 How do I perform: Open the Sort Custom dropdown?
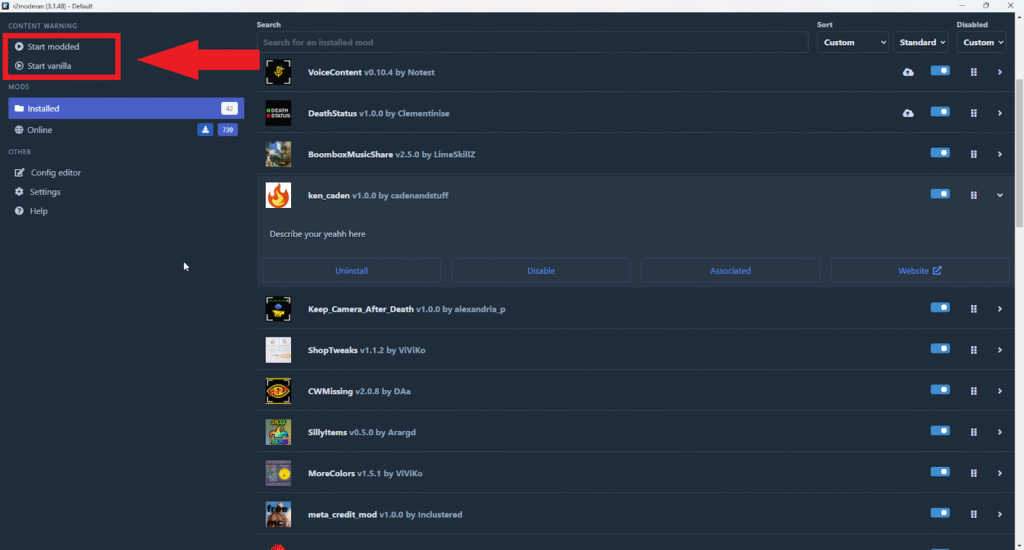pos(852,42)
